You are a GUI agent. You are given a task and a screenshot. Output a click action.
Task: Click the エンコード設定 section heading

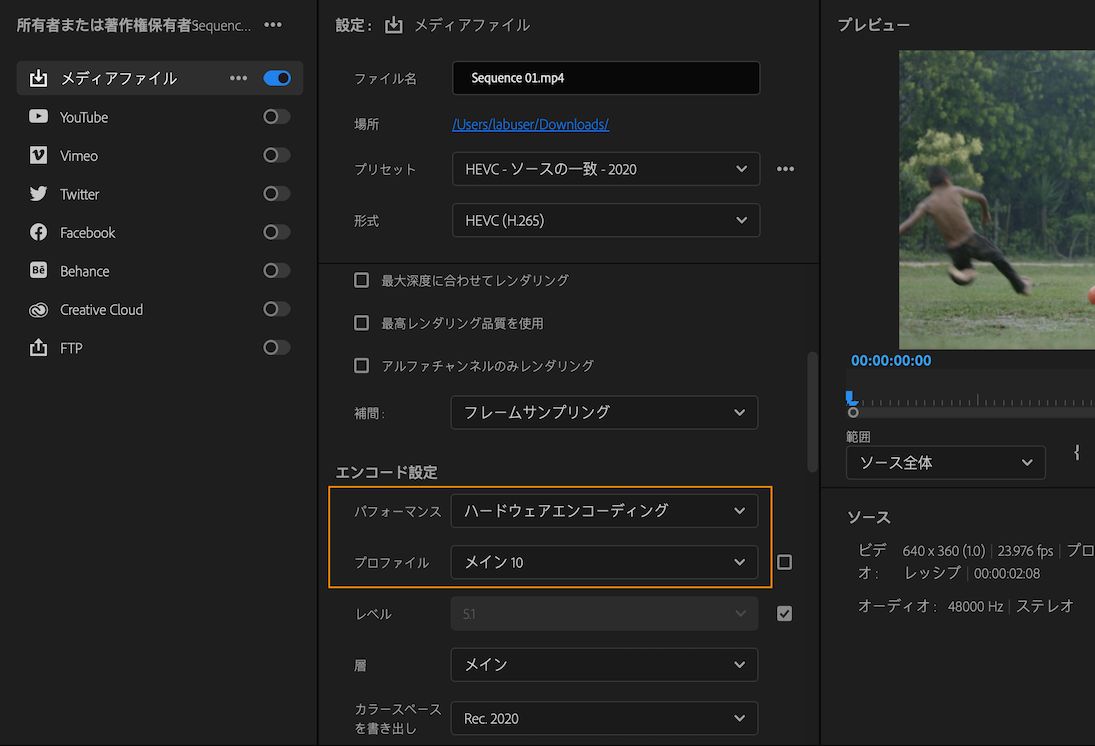(x=386, y=472)
